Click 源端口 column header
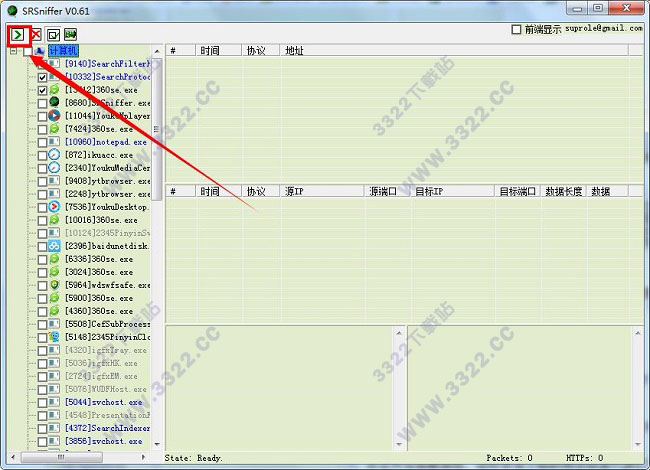Image resolution: width=650 pixels, height=470 pixels. [388, 191]
